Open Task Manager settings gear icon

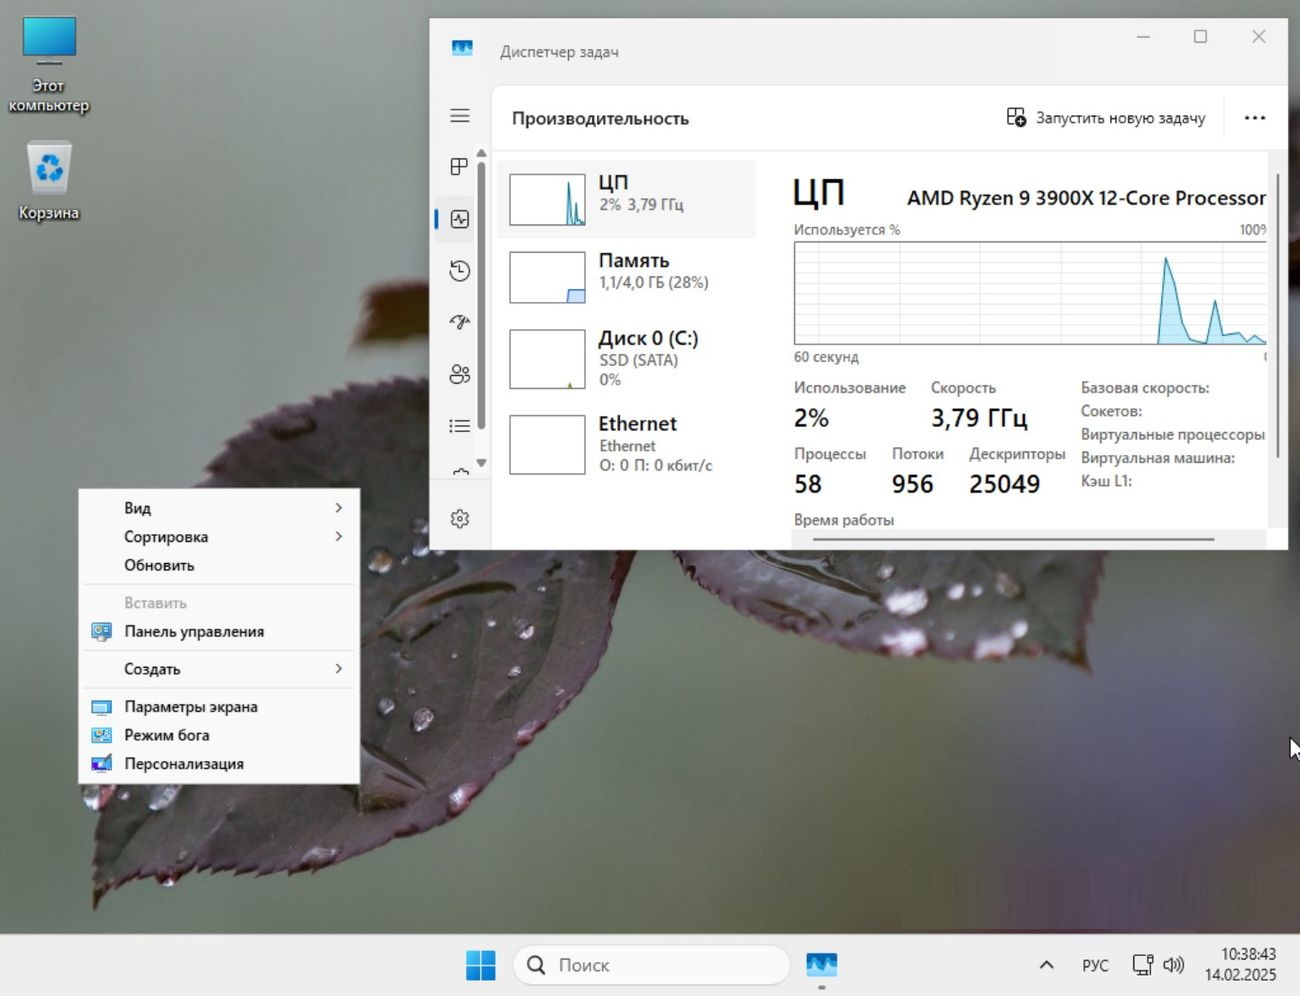460,519
